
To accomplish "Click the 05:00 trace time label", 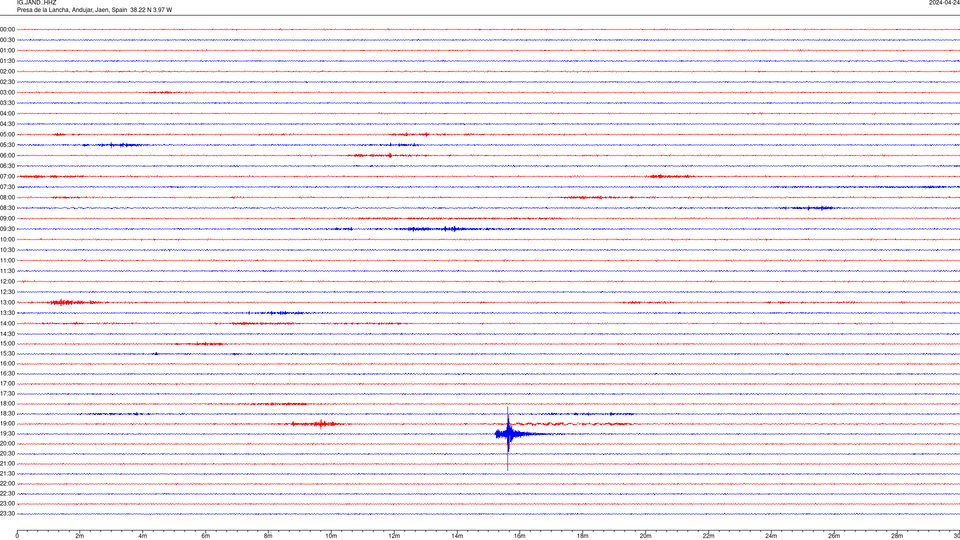I will (x=7, y=134).
